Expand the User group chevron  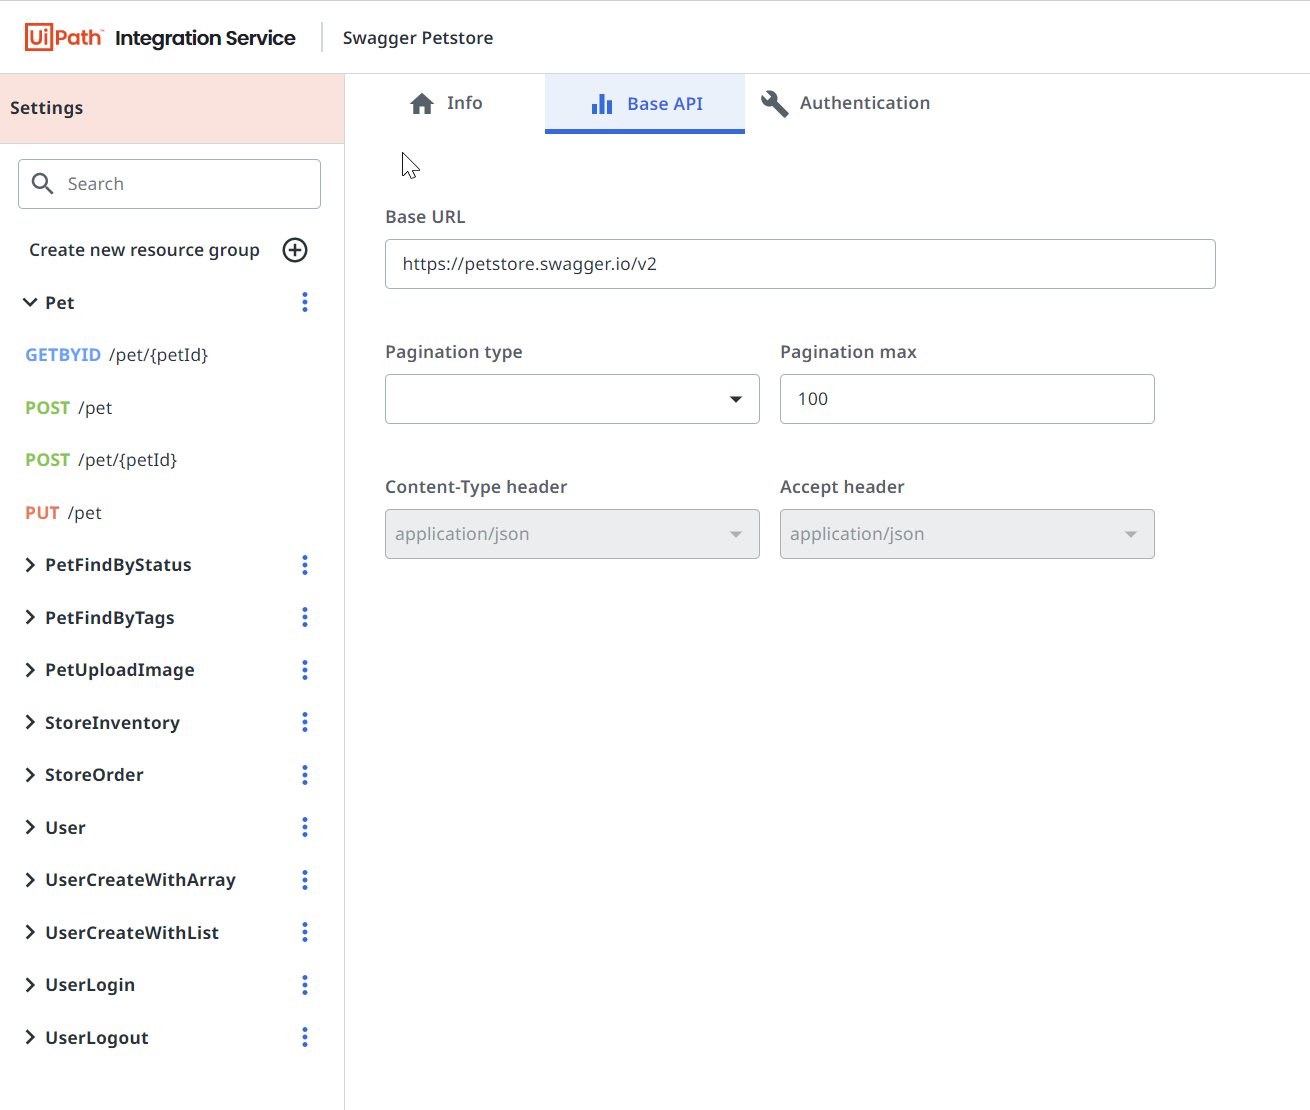[30, 827]
